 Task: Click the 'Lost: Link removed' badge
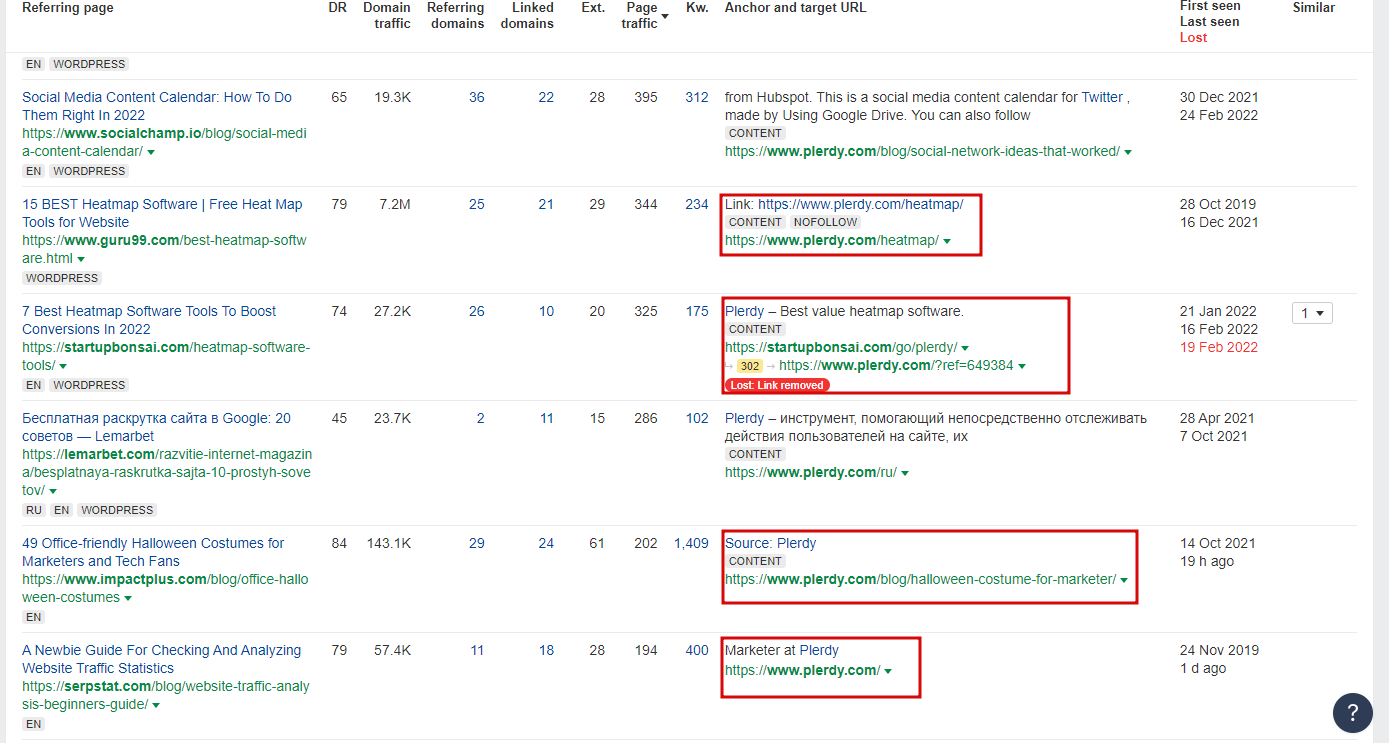pos(776,385)
